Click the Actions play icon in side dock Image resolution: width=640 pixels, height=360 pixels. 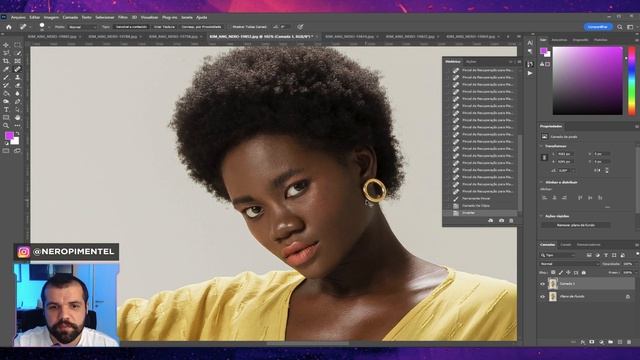[x=530, y=73]
